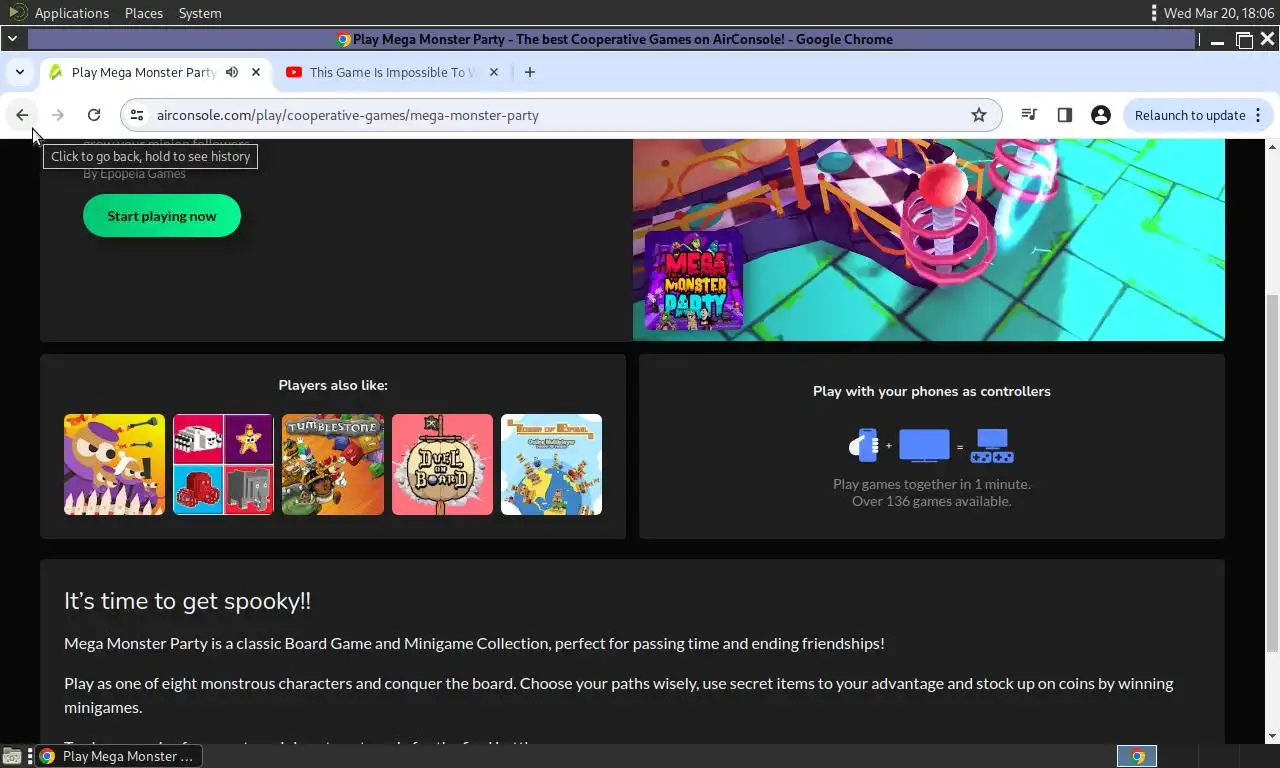Click show desktop icon in bottom panel
This screenshot has height=768, width=1280.
pyautogui.click(x=12, y=756)
